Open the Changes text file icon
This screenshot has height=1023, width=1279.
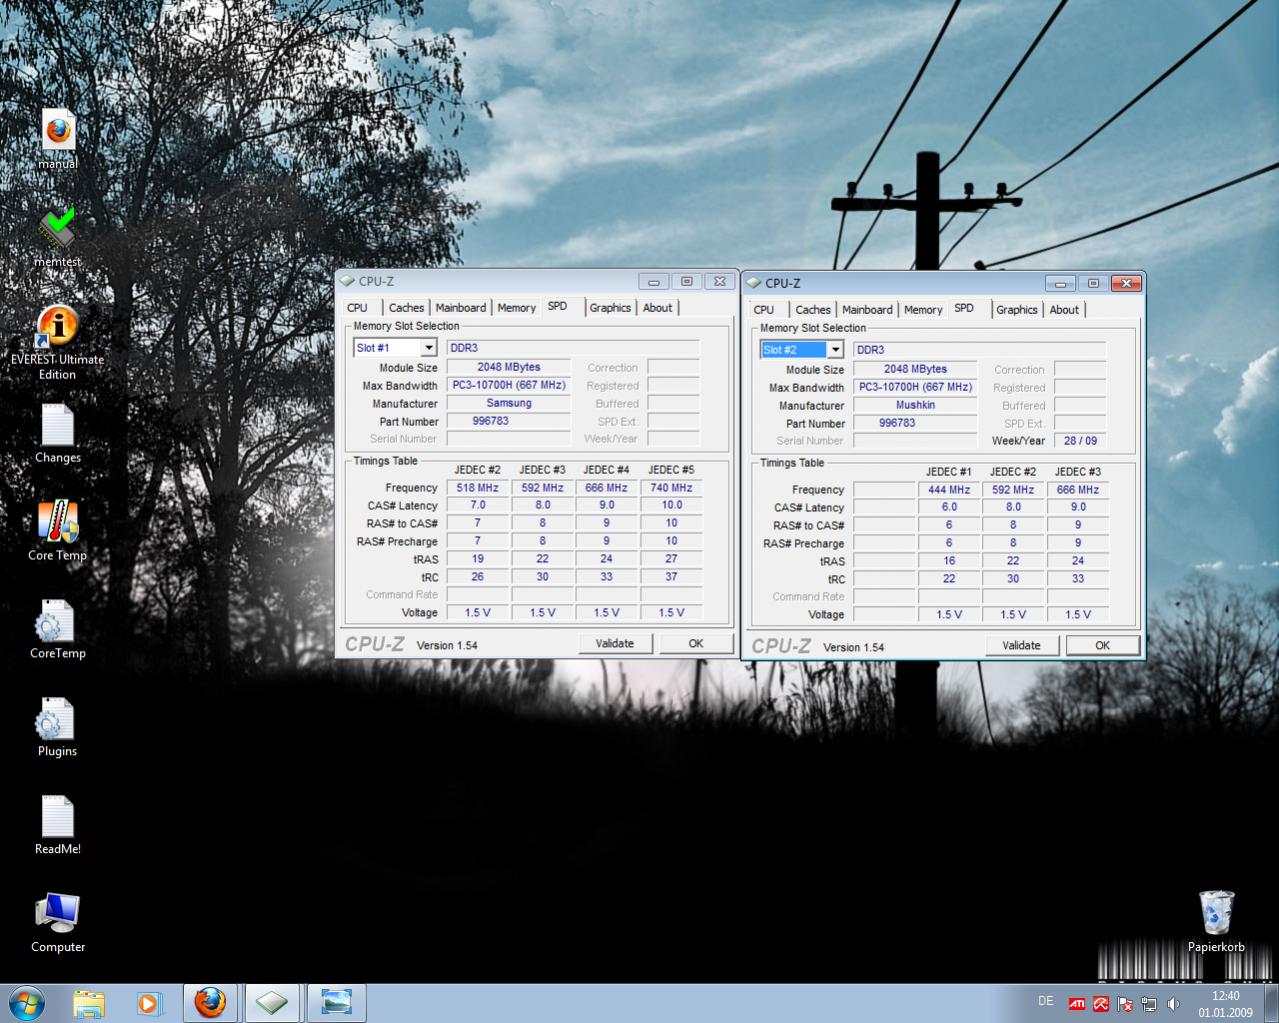(58, 433)
